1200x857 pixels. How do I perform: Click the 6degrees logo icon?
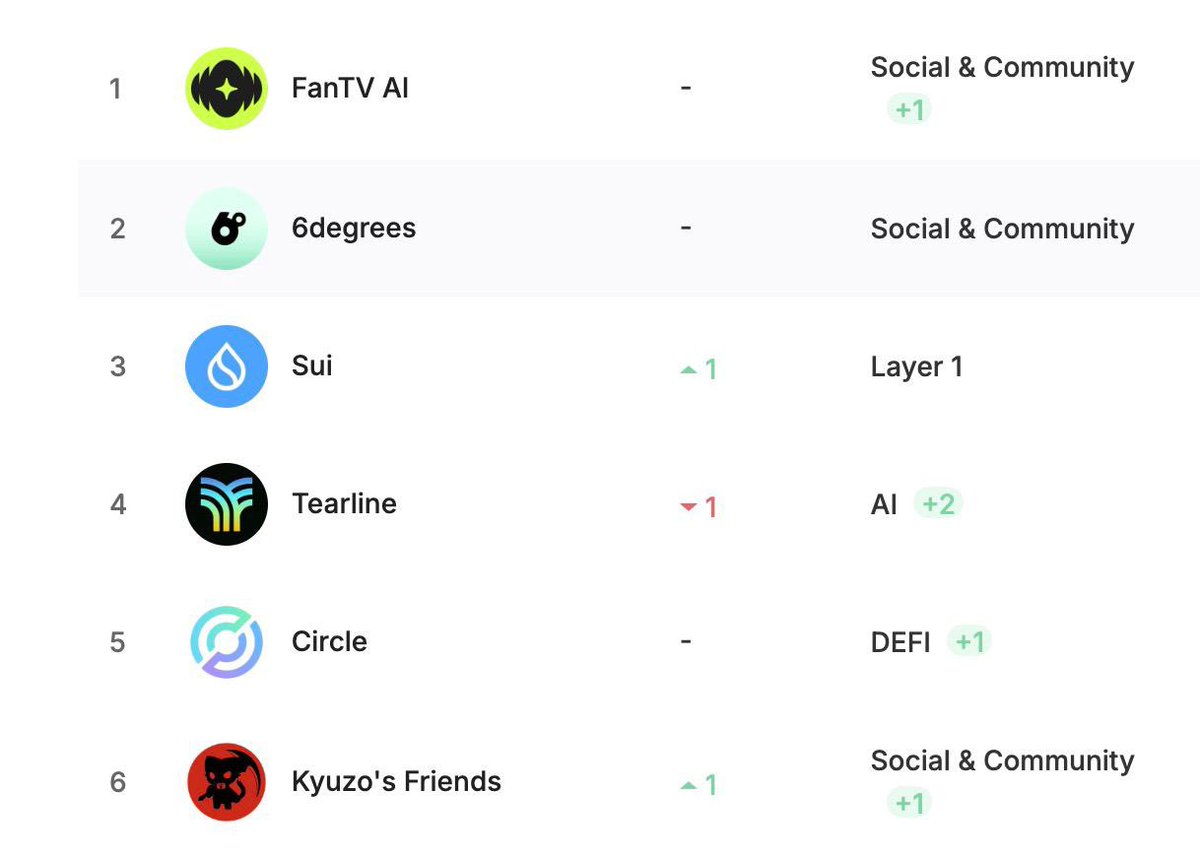tap(227, 229)
